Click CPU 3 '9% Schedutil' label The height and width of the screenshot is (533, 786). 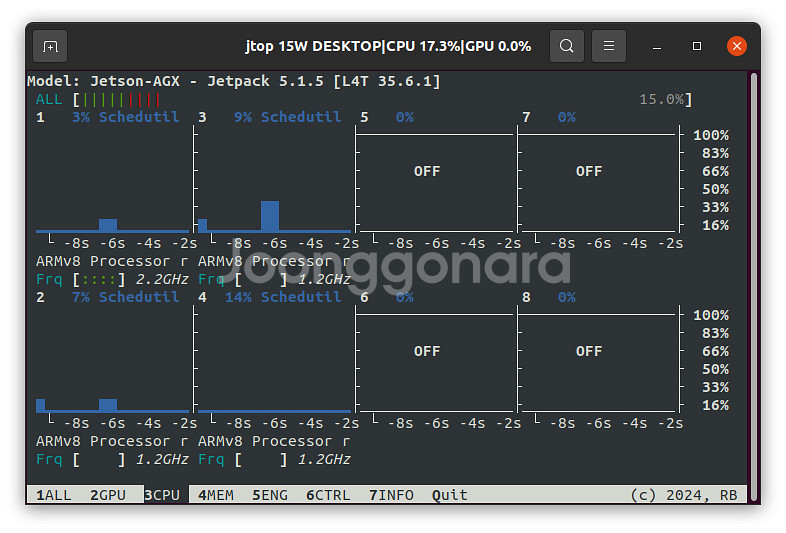[x=287, y=117]
